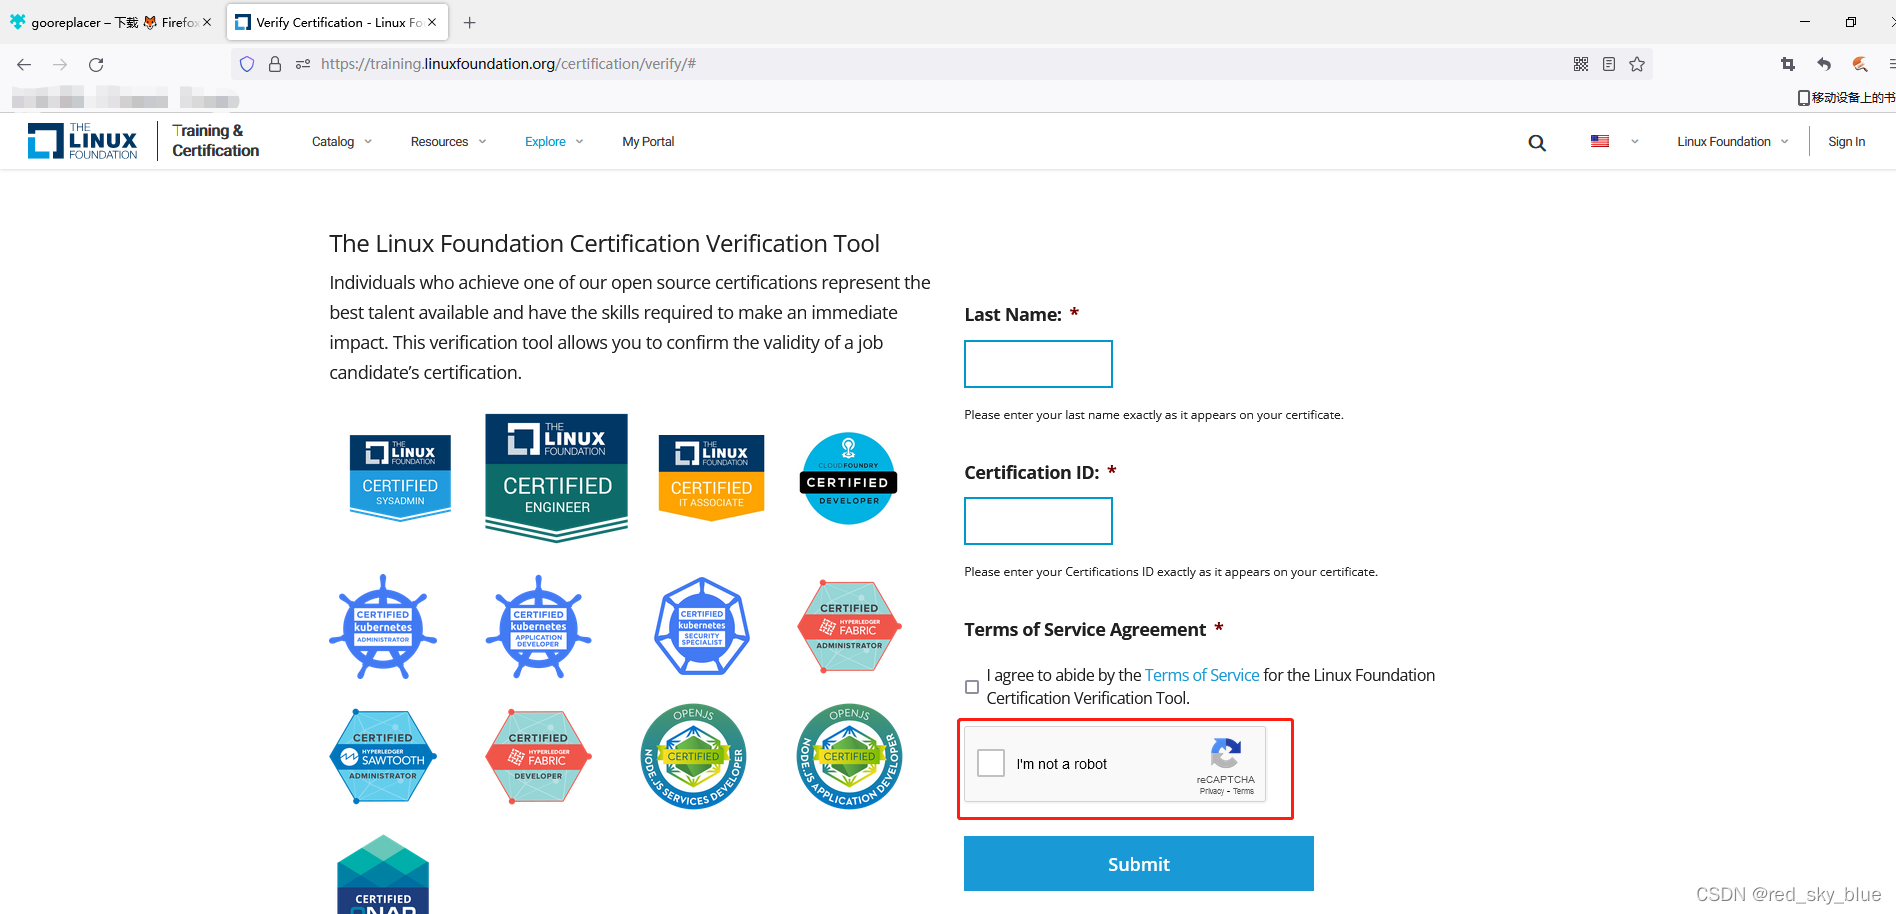The height and width of the screenshot is (914, 1896).
Task: Select the Hyperledger Sawtooth Administrator badge
Action: pyautogui.click(x=383, y=757)
